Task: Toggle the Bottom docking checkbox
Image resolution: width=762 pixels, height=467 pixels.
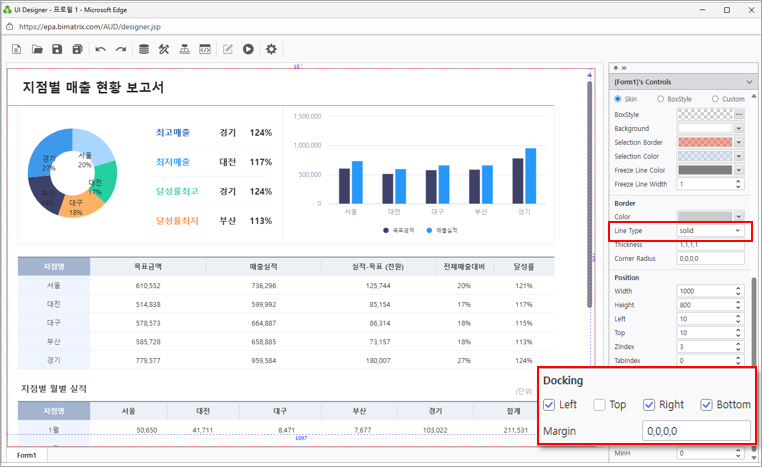Action: click(707, 405)
